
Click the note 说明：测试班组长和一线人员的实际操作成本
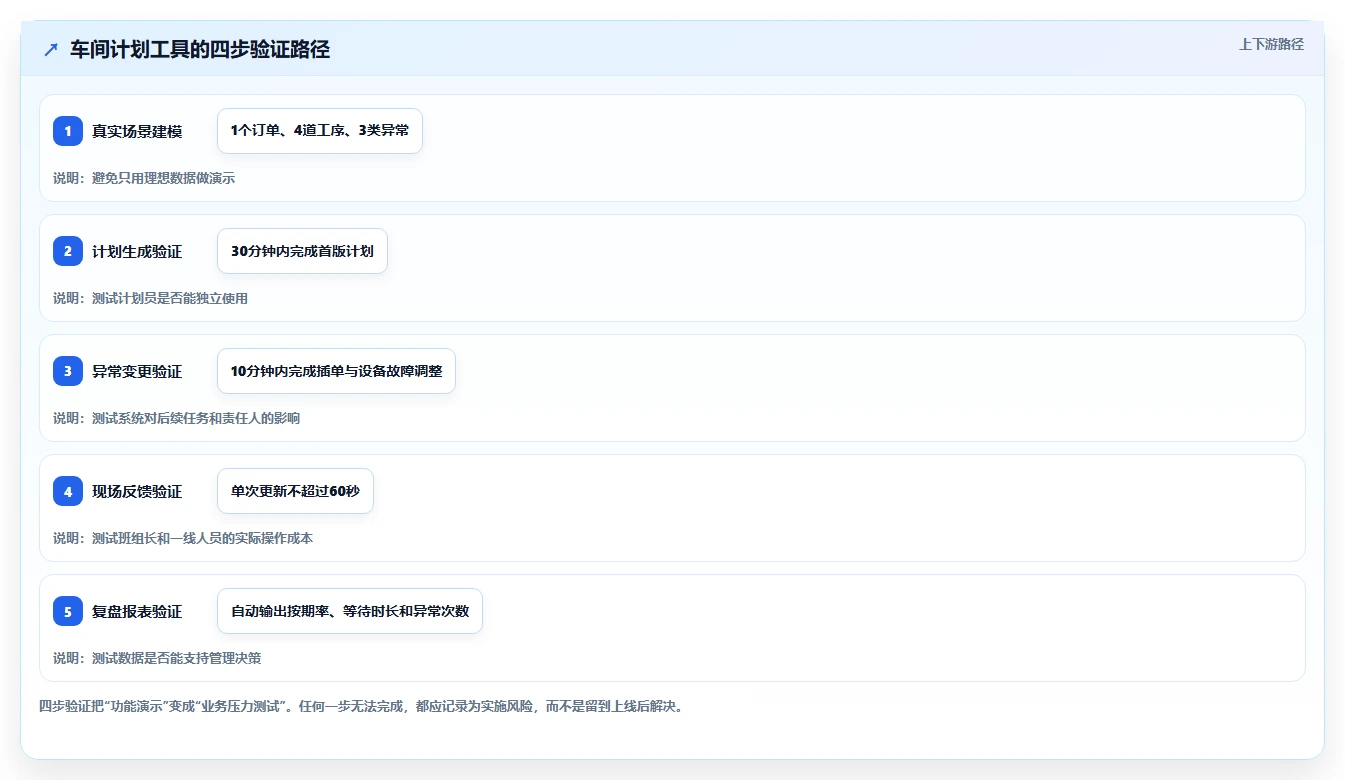pos(183,538)
